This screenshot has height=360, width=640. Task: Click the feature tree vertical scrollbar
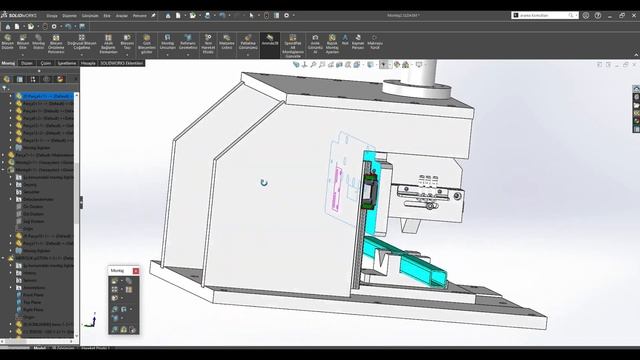coord(76,216)
